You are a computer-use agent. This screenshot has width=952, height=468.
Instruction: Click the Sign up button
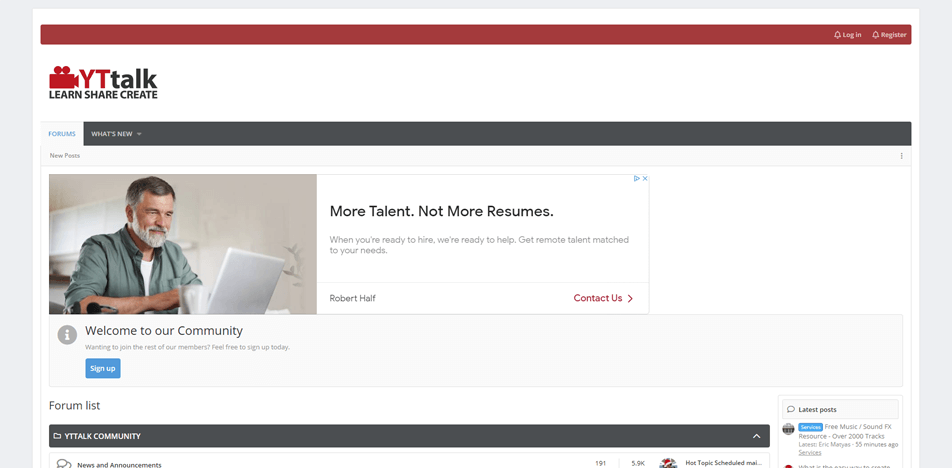coord(103,368)
